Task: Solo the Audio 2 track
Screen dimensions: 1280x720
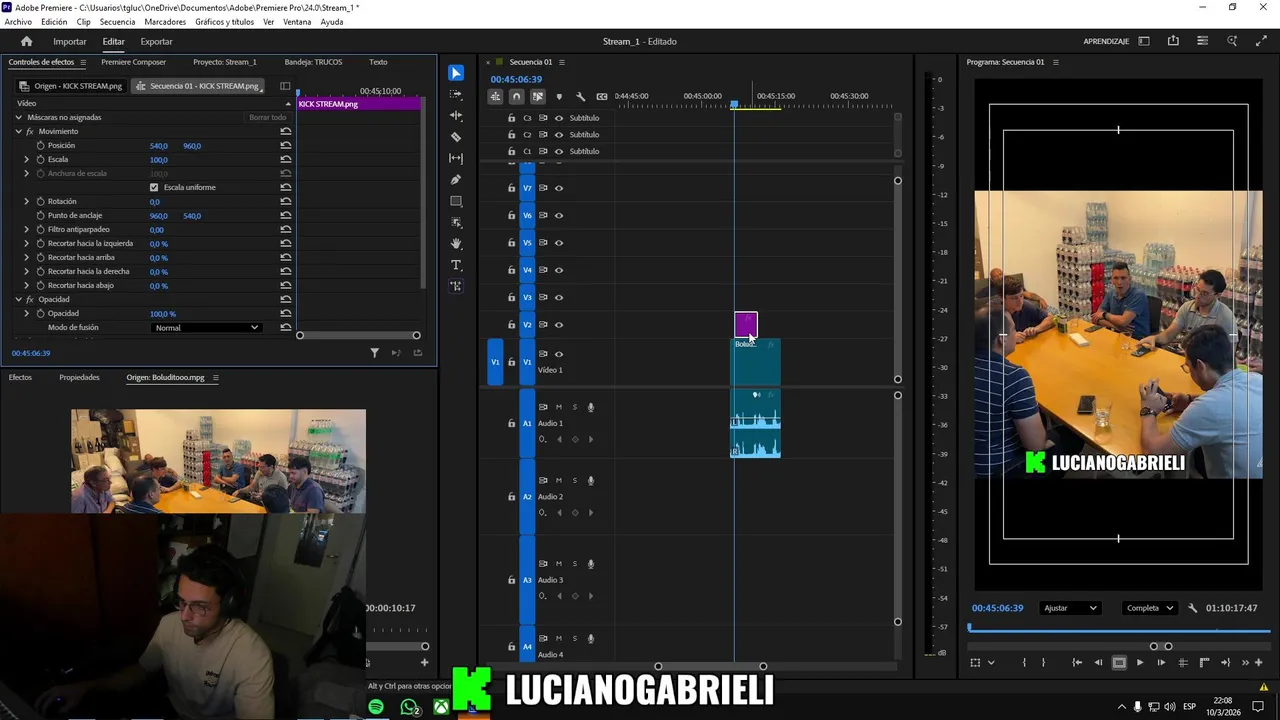Action: [x=574, y=480]
